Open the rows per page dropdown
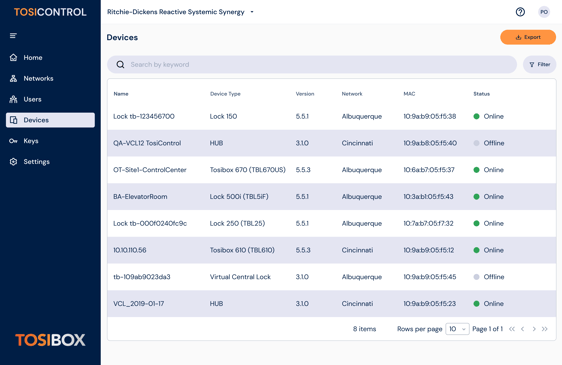The image size is (562, 365). 457,329
